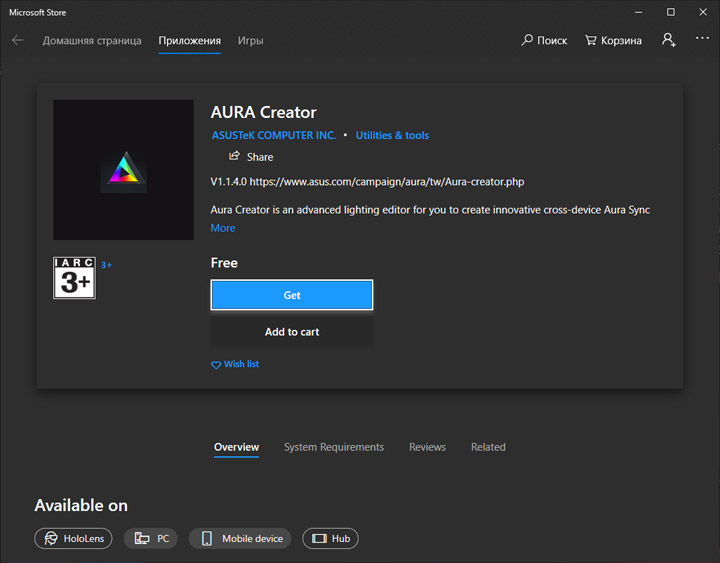This screenshot has width=720, height=563.
Task: Click the 3+ age rating link
Action: tap(106, 265)
